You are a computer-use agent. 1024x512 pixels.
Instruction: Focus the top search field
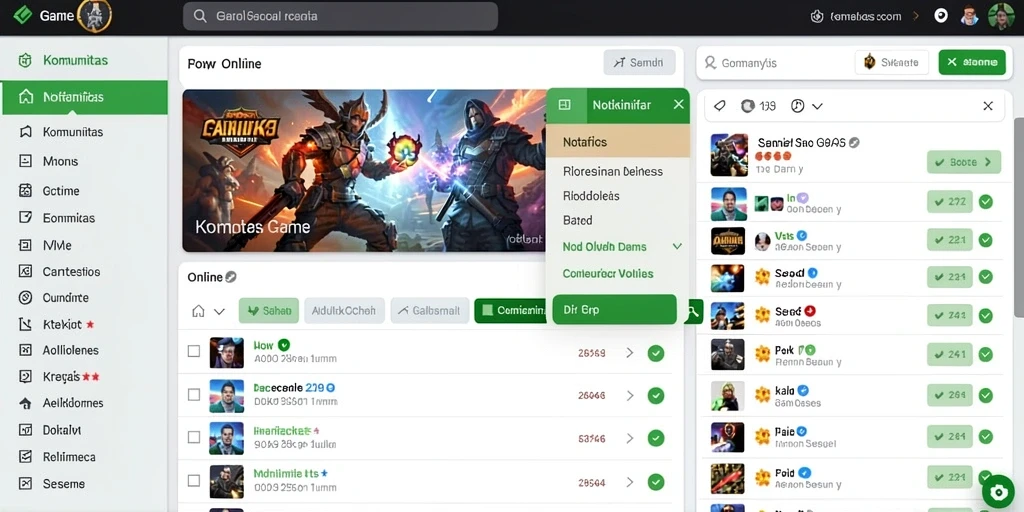340,16
